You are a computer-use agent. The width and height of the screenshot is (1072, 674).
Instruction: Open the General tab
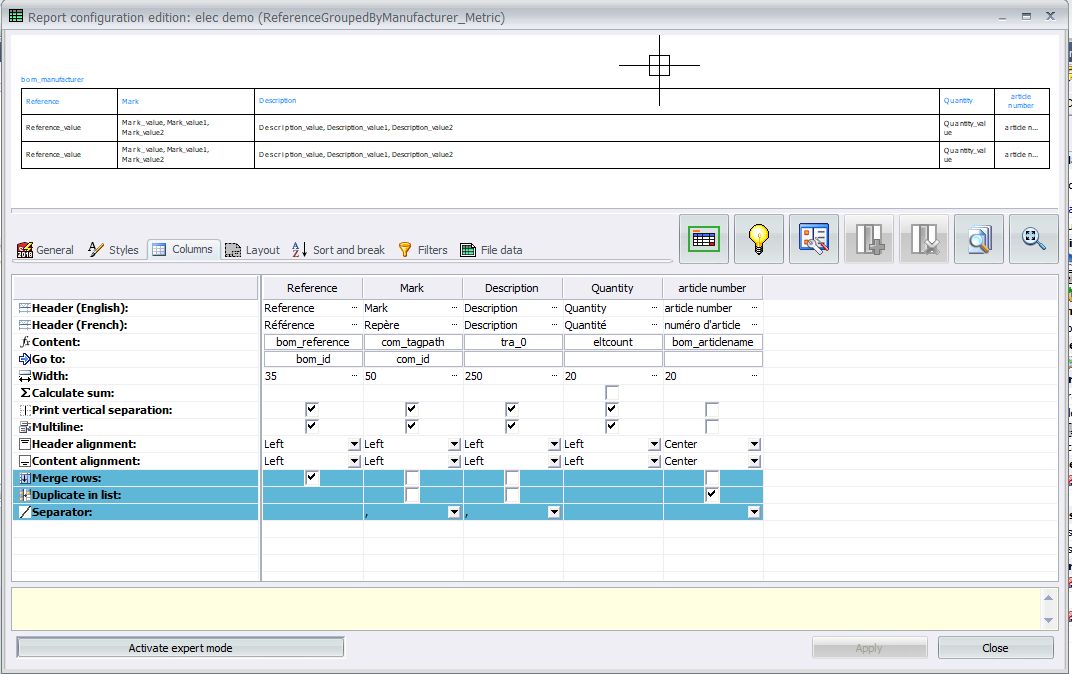[45, 250]
